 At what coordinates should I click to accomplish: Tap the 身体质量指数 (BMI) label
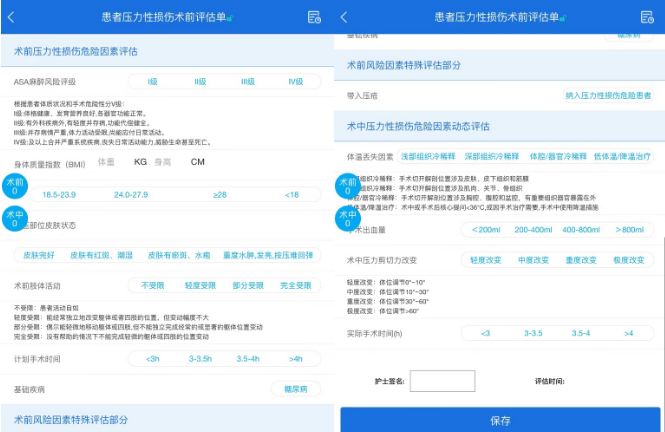coord(50,164)
